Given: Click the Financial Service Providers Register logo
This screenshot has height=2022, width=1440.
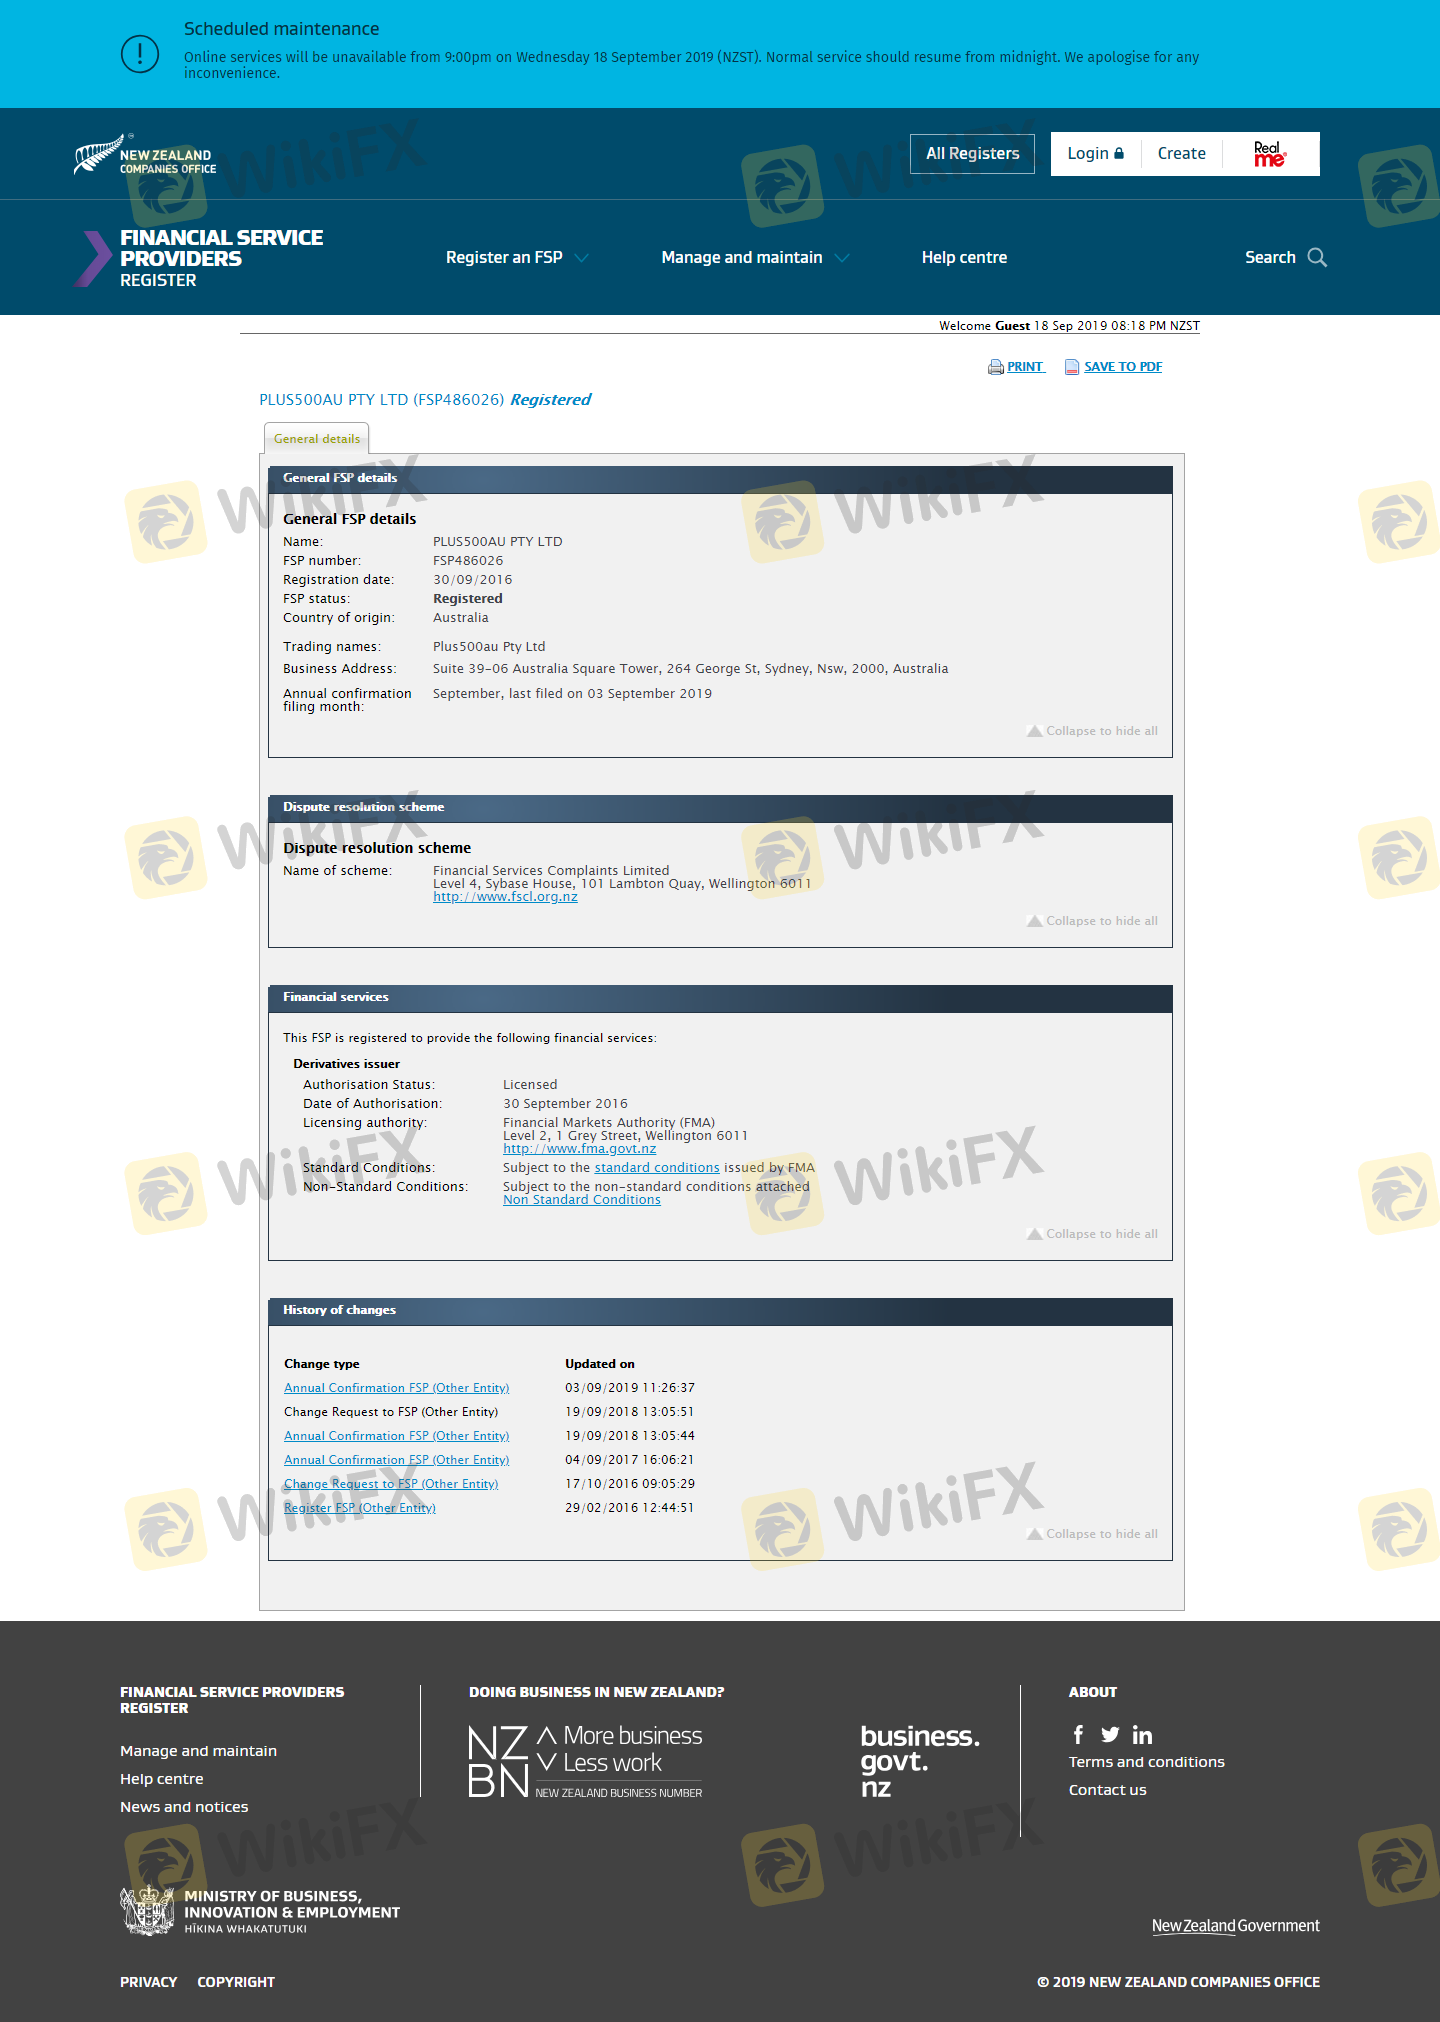Looking at the screenshot, I should click(199, 258).
